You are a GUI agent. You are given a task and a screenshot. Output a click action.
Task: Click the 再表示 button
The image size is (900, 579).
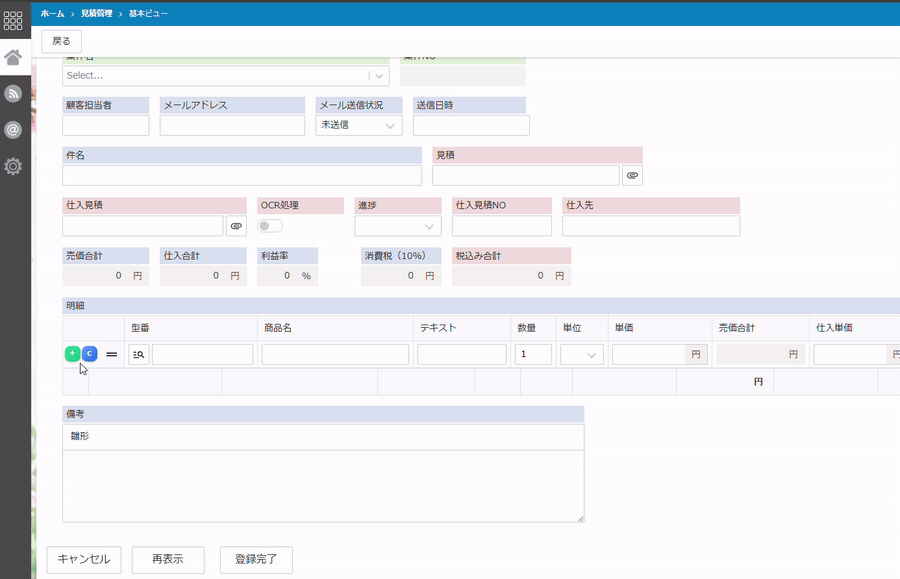pos(168,559)
